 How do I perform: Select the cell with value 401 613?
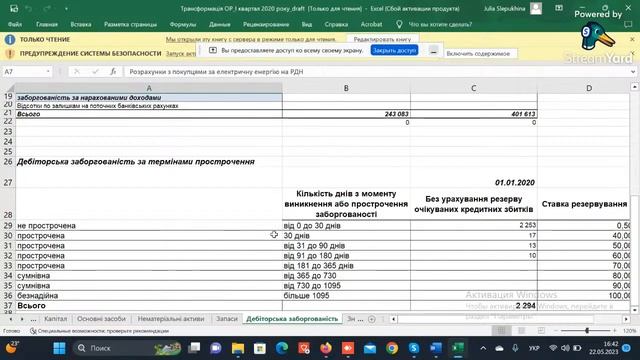(473, 114)
